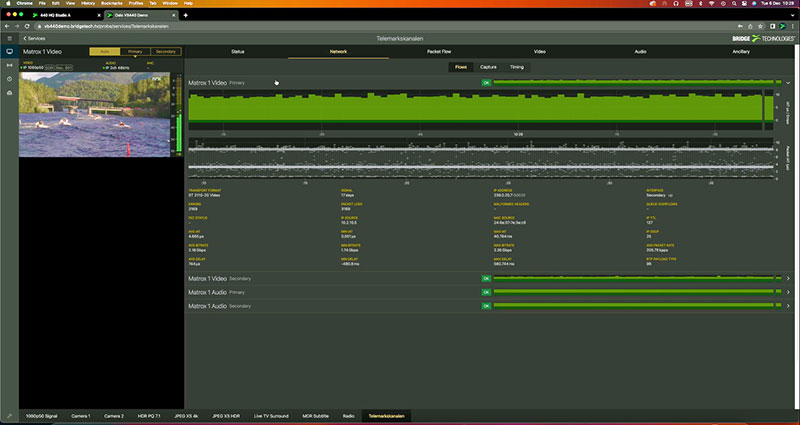Image resolution: width=800 pixels, height=425 pixels.
Task: Click the wrench icon at bottom left
Action: point(9,415)
